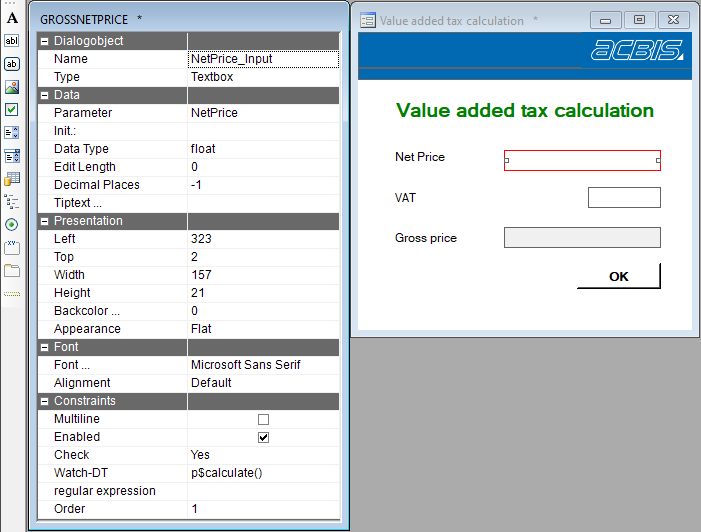The height and width of the screenshot is (532, 701).
Task: Collapse the Dialogobject section
Action: tap(44, 41)
